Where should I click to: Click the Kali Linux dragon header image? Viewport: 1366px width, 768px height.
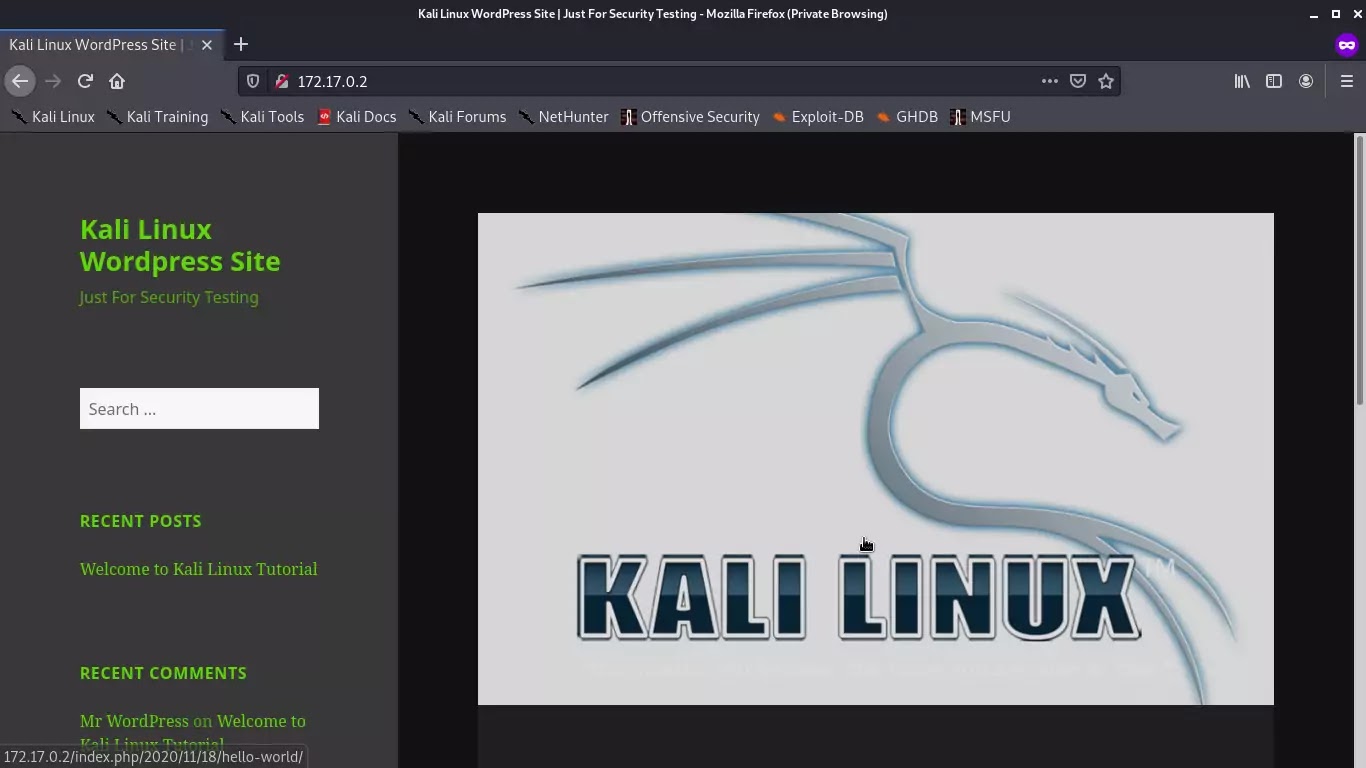[x=876, y=459]
